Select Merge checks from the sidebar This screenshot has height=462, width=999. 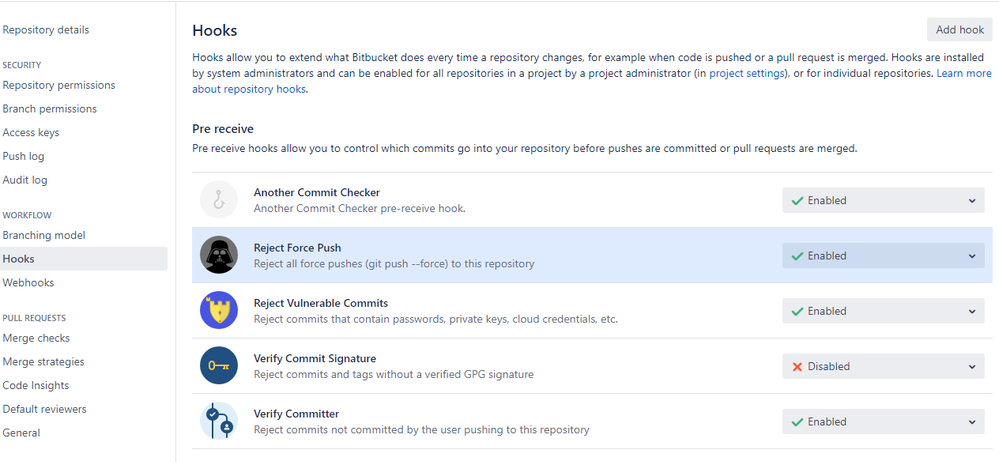point(36,338)
